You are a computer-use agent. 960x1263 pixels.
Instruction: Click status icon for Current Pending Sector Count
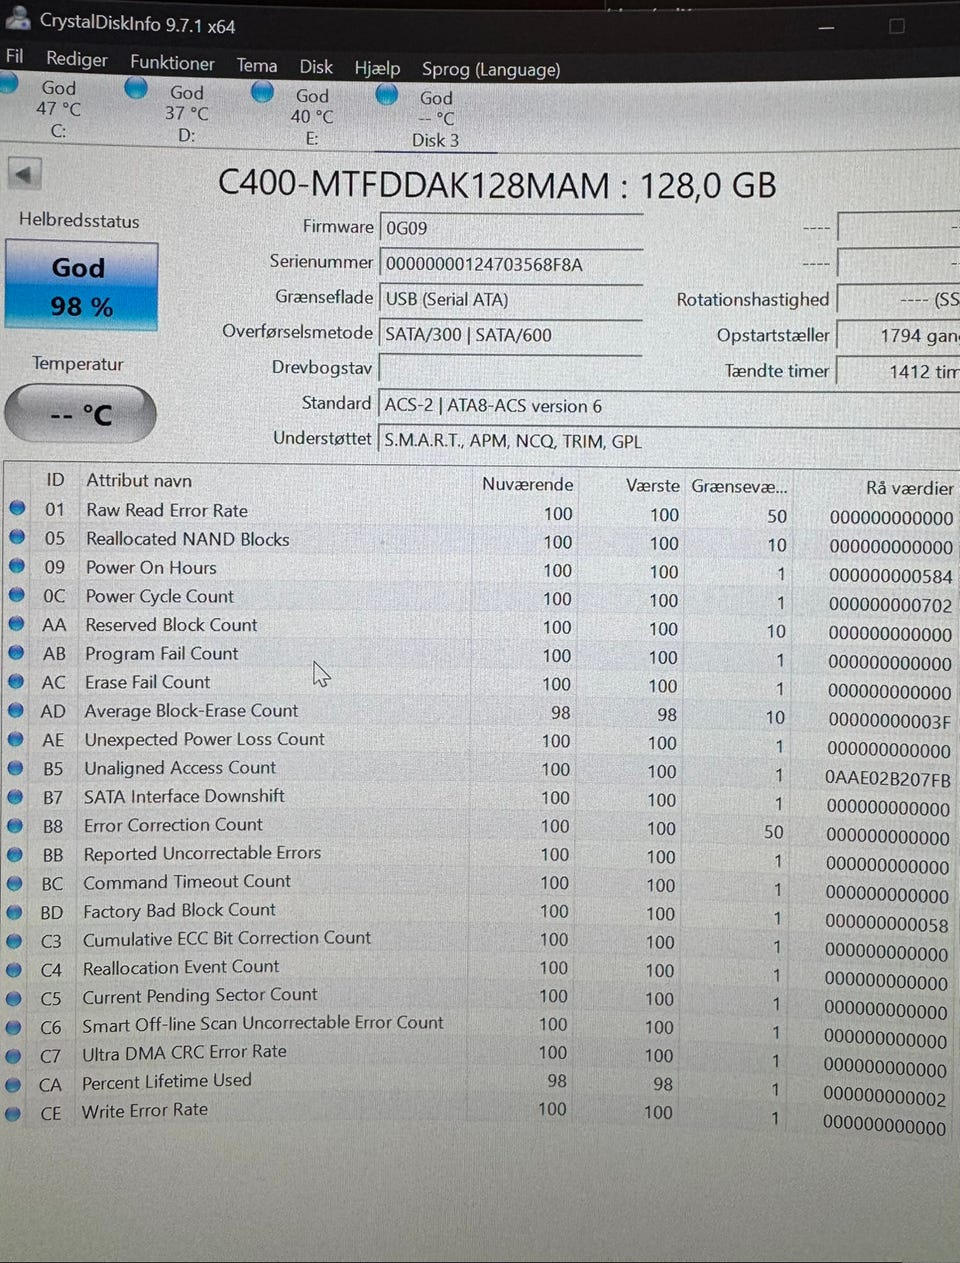pyautogui.click(x=13, y=998)
